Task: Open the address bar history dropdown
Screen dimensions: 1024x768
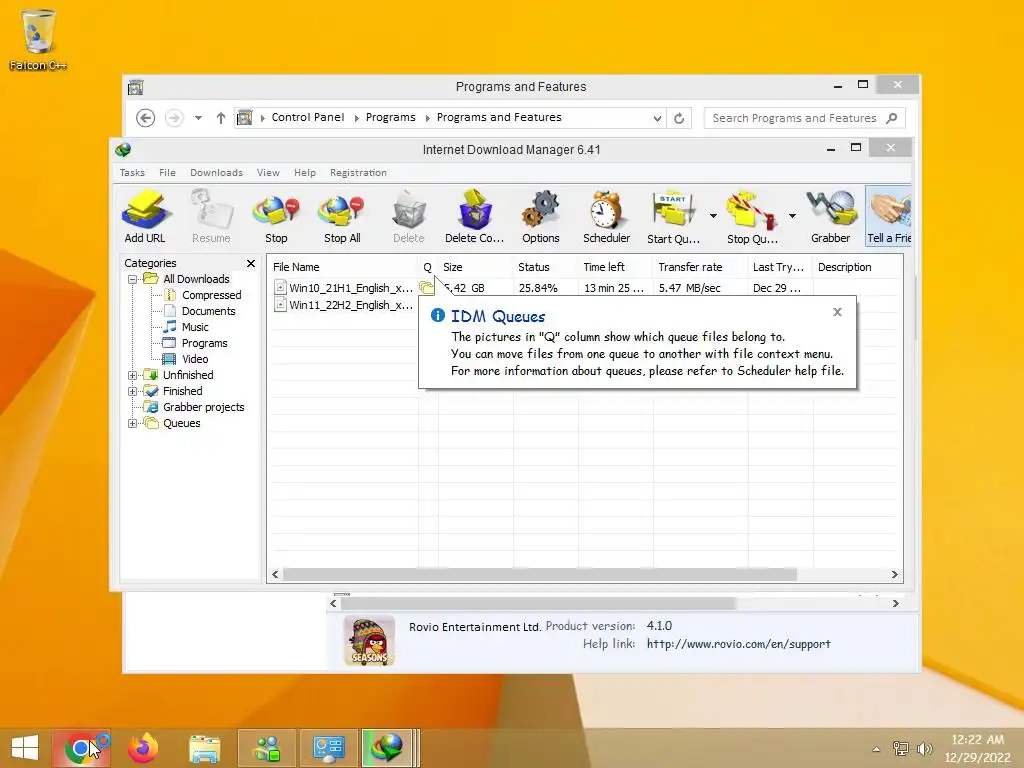Action: click(x=657, y=118)
